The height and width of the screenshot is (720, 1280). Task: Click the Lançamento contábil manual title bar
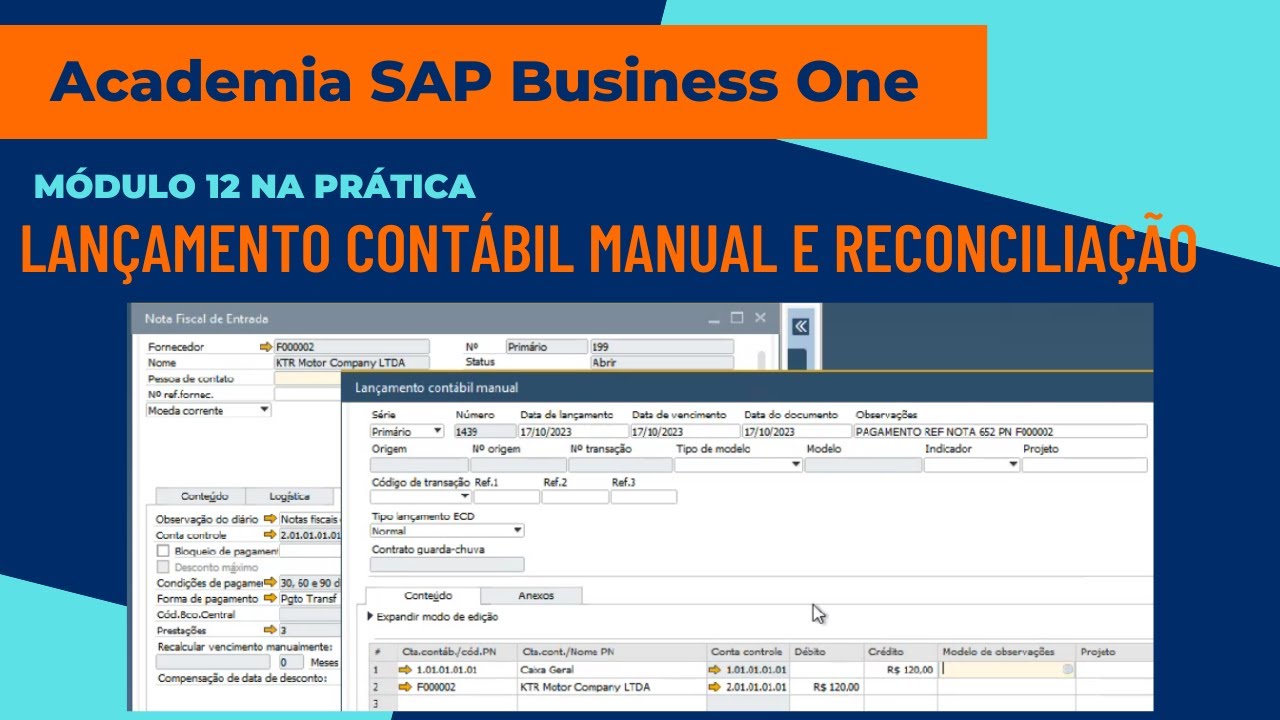[x=747, y=387]
